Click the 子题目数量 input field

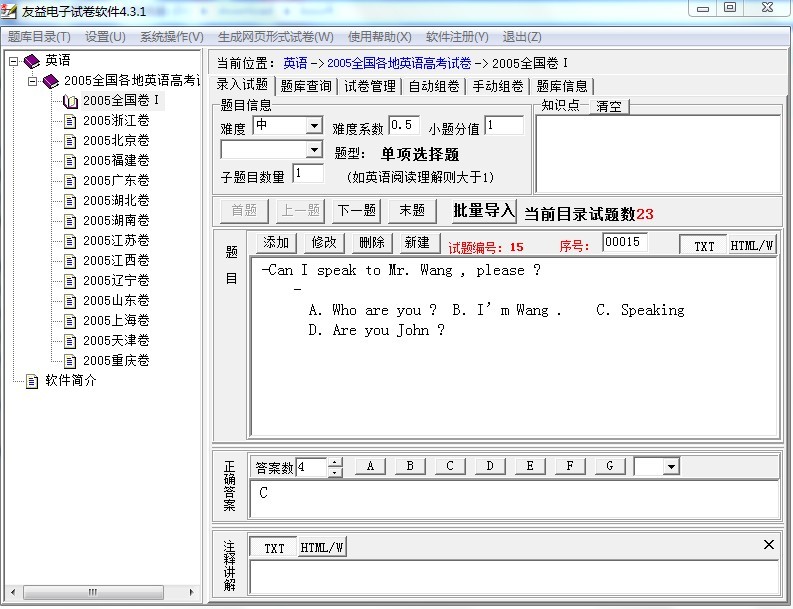[307, 173]
